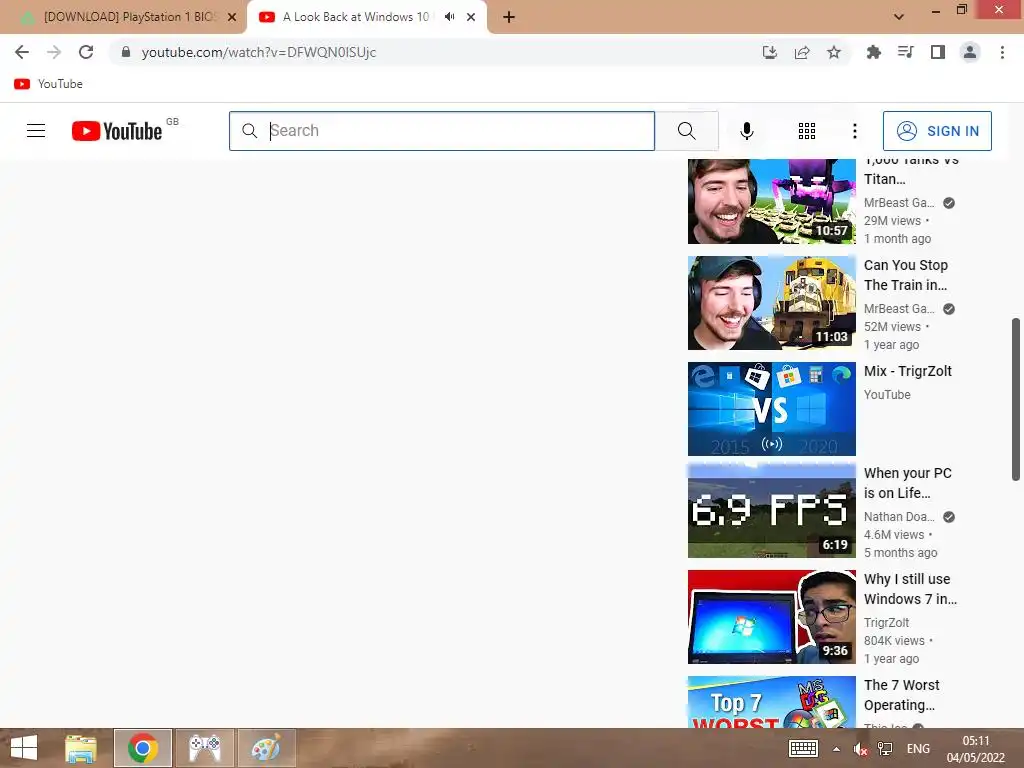Open YouTube settings three-dot menu
Image resolution: width=1024 pixels, height=768 pixels.
pyautogui.click(x=854, y=131)
